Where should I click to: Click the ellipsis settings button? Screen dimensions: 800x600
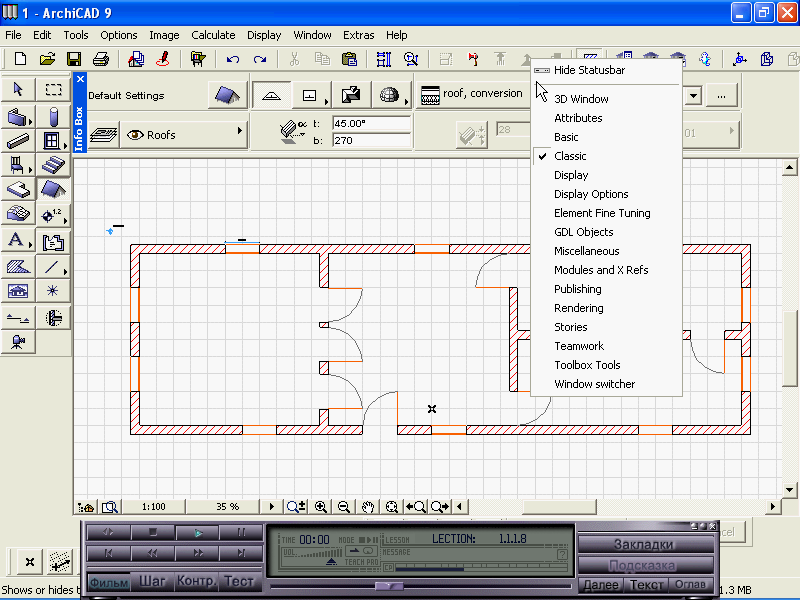click(x=721, y=95)
